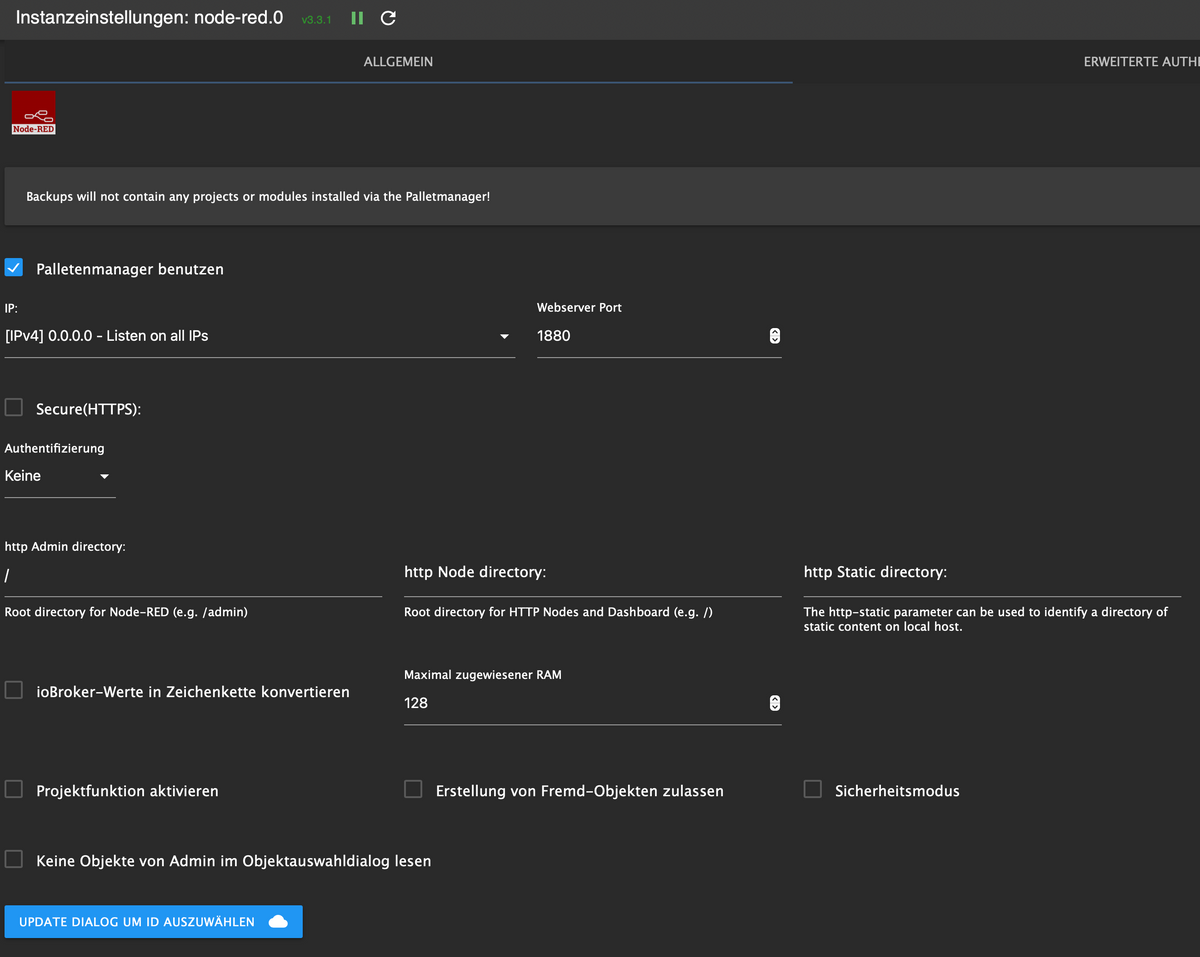Click the http-static parameter description
This screenshot has height=957, width=1200.
pos(986,619)
